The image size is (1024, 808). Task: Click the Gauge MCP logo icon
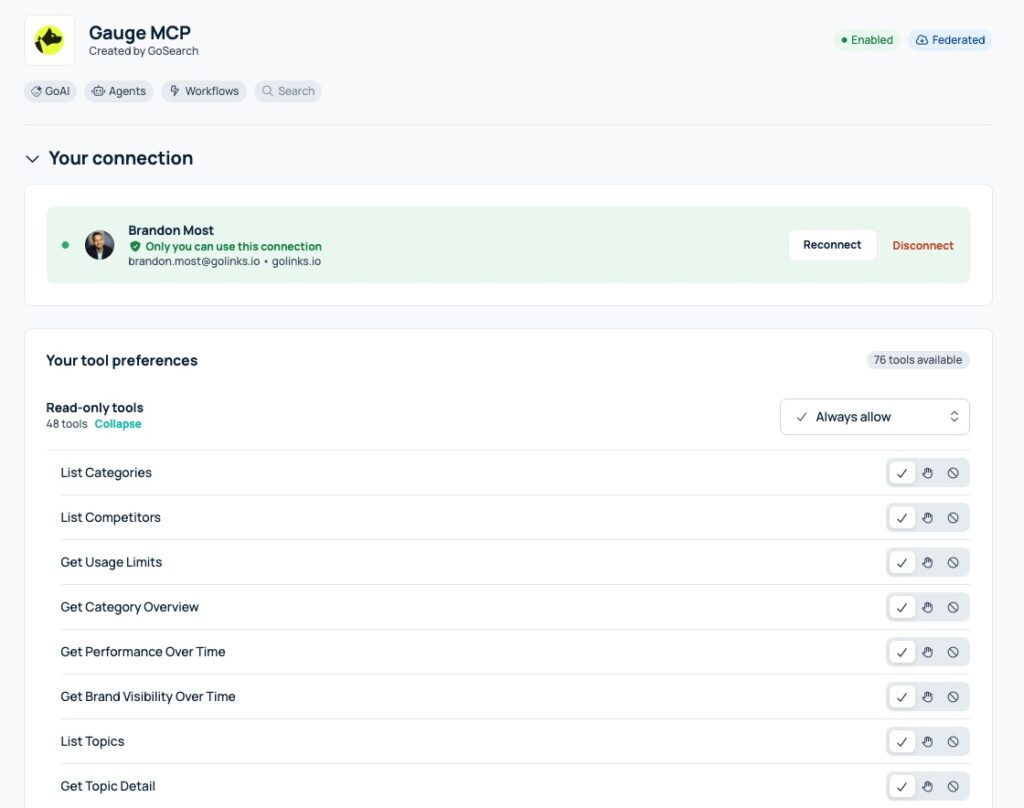[50, 40]
